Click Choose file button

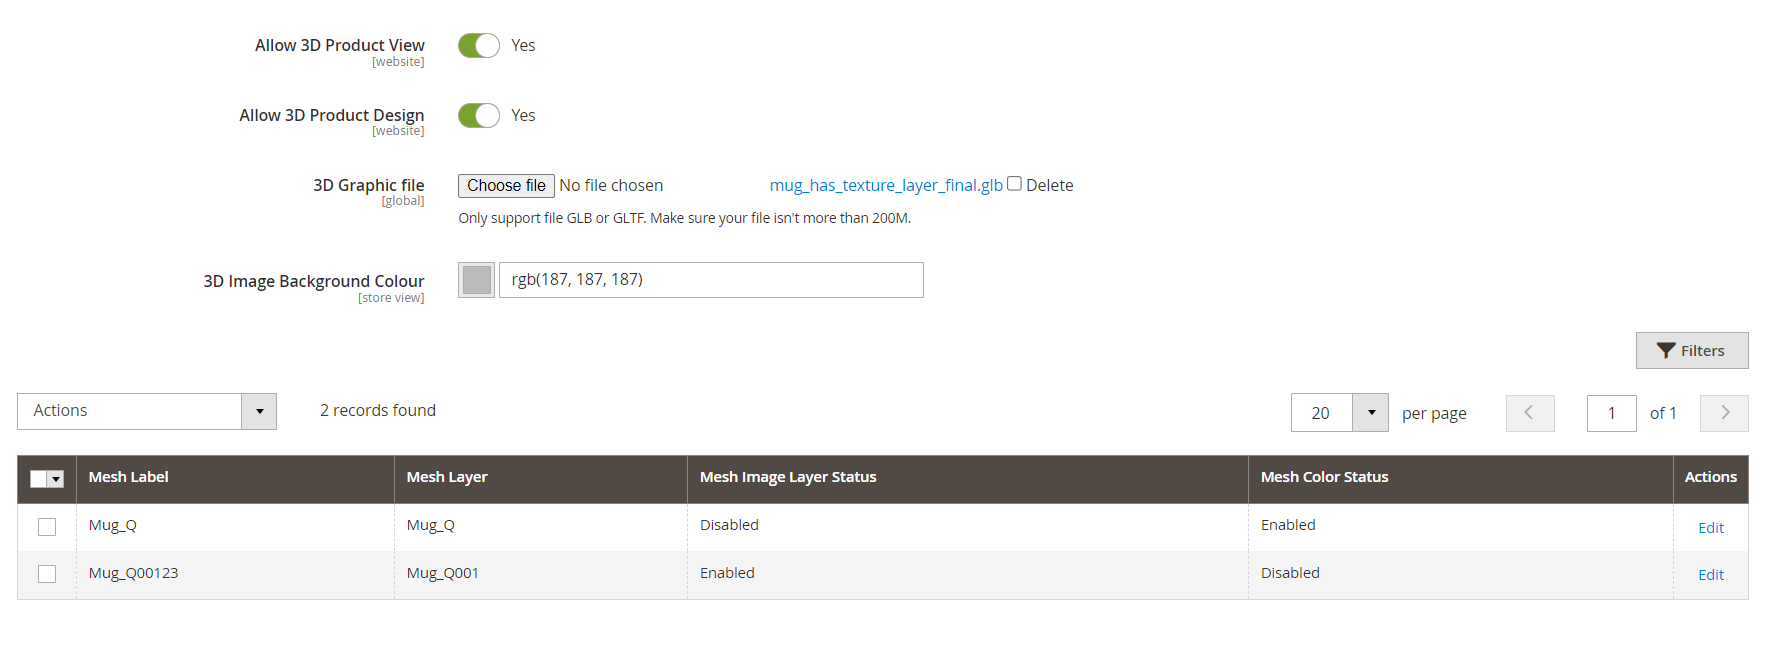[506, 186]
